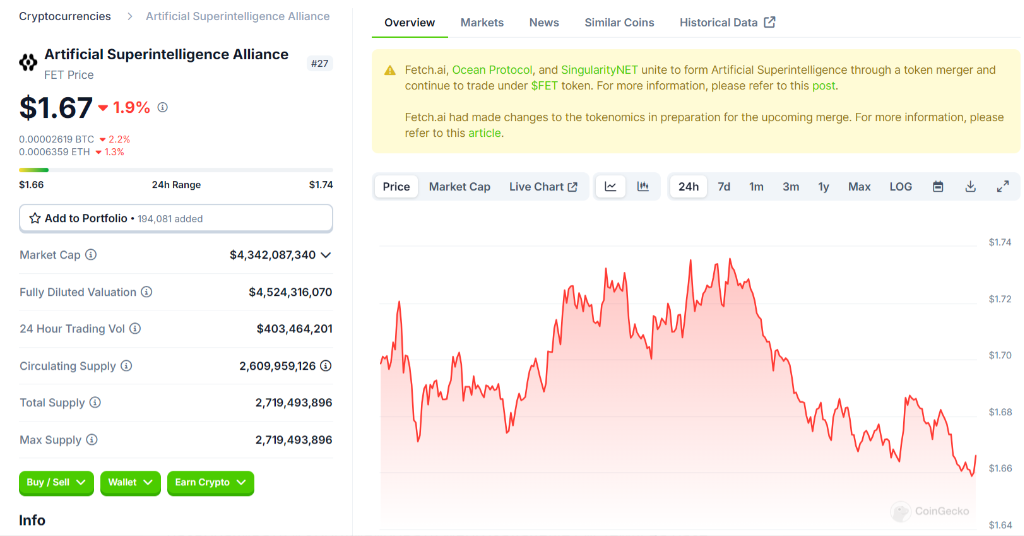Image resolution: width=1024 pixels, height=536 pixels.
Task: Click the 0.0006359 ETH value
Action: click(x=54, y=151)
